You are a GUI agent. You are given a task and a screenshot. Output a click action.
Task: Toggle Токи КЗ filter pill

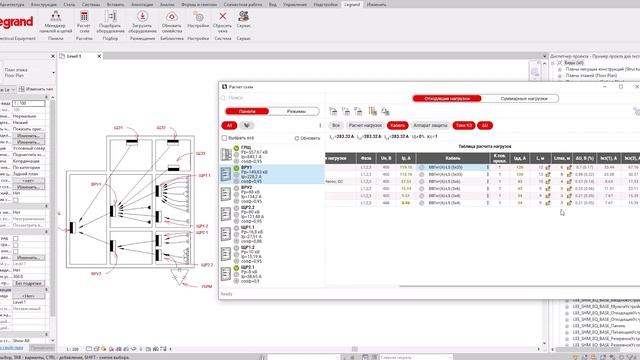(464, 125)
